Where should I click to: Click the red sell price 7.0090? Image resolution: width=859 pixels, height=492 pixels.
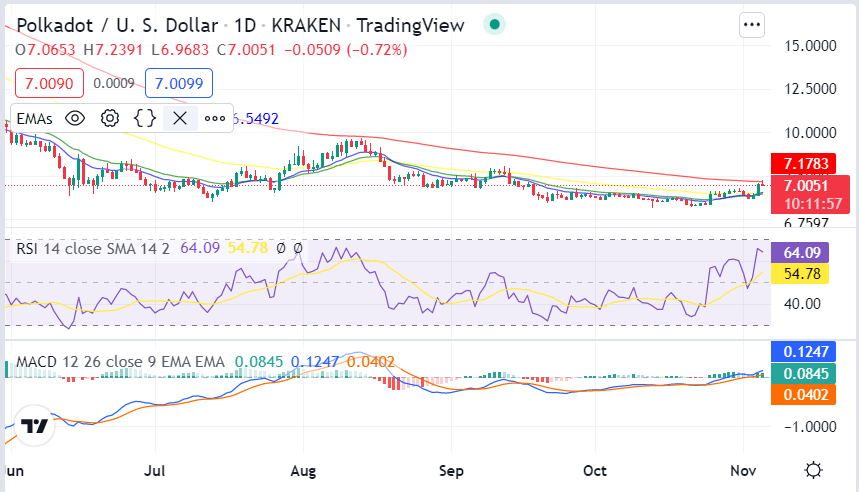pyautogui.click(x=49, y=83)
